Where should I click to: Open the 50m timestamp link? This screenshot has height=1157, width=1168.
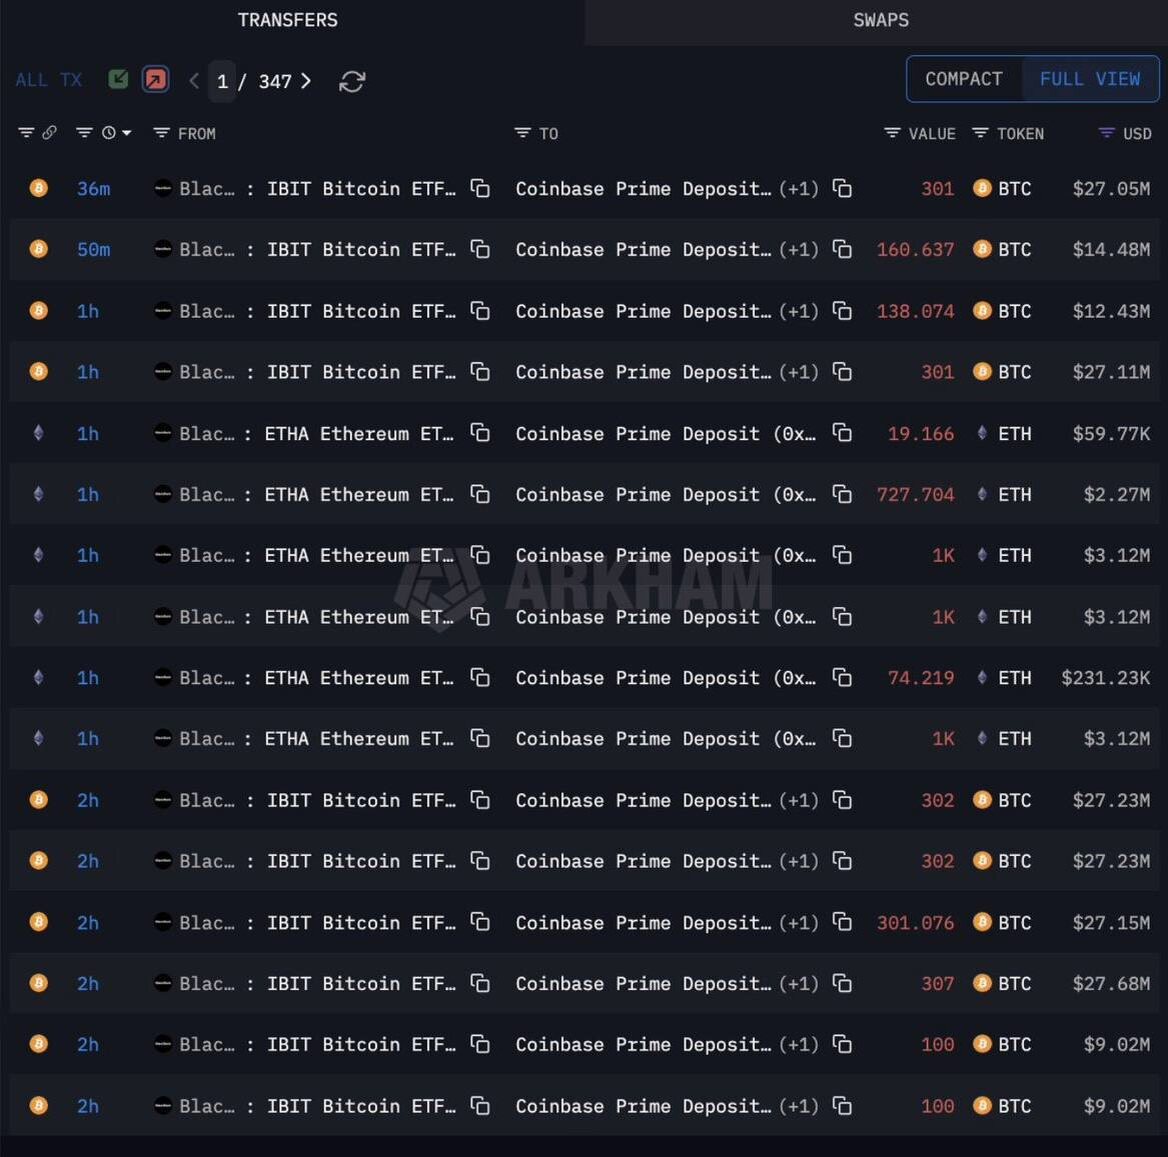click(x=94, y=249)
